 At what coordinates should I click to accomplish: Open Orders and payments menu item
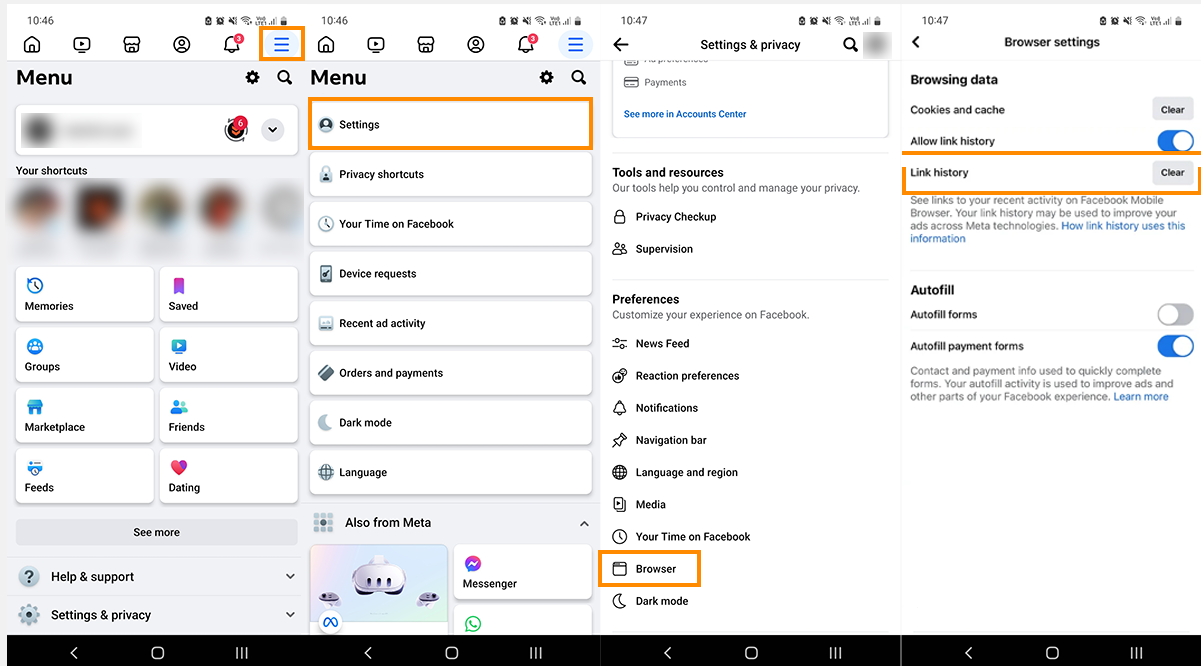tap(451, 373)
